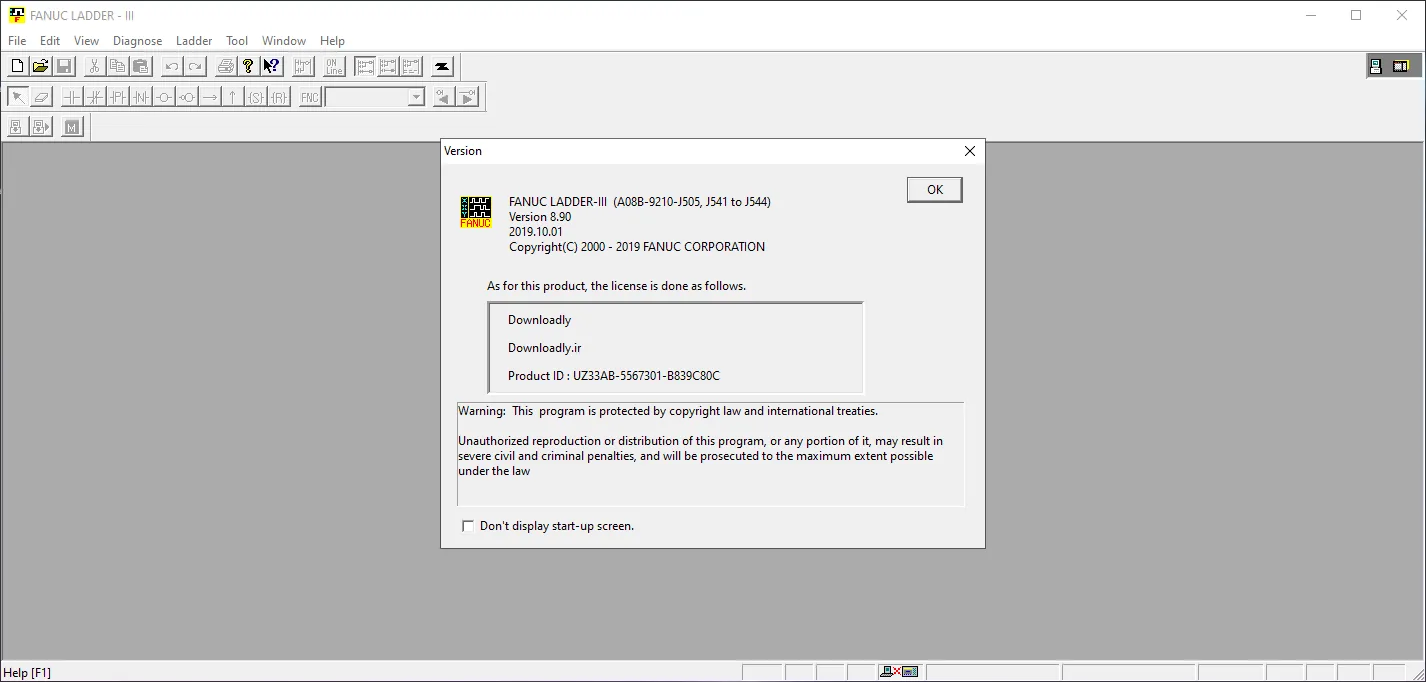Click the FANUC logo icon in dialog

click(476, 212)
